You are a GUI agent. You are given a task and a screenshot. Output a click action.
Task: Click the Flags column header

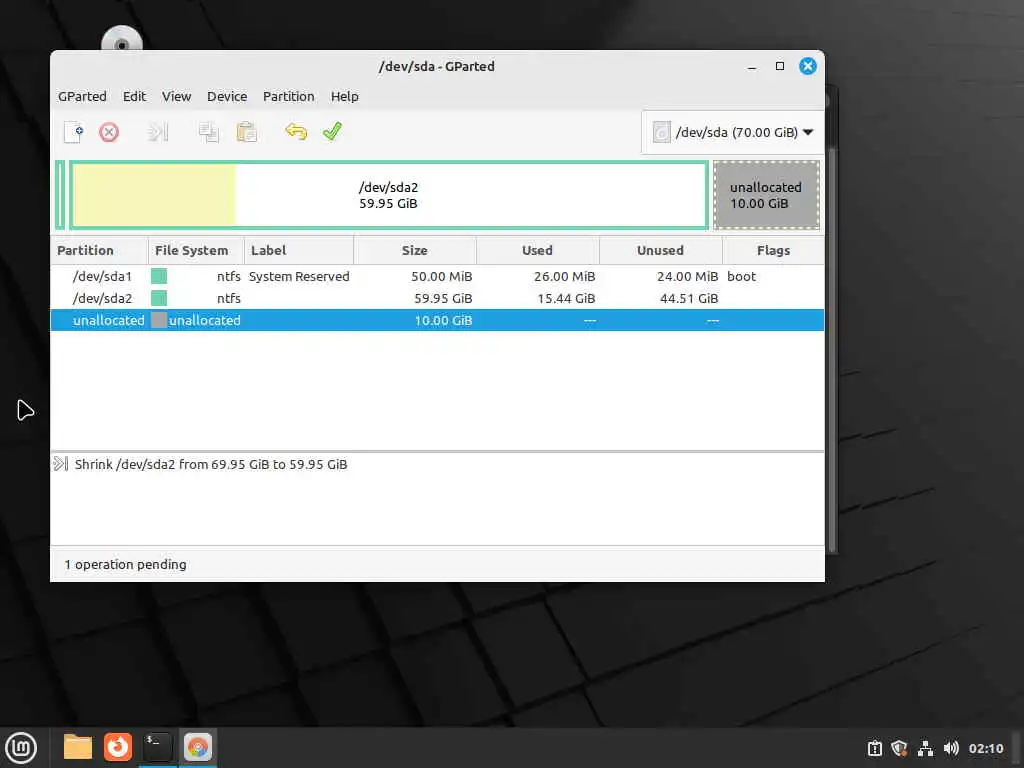(x=773, y=251)
